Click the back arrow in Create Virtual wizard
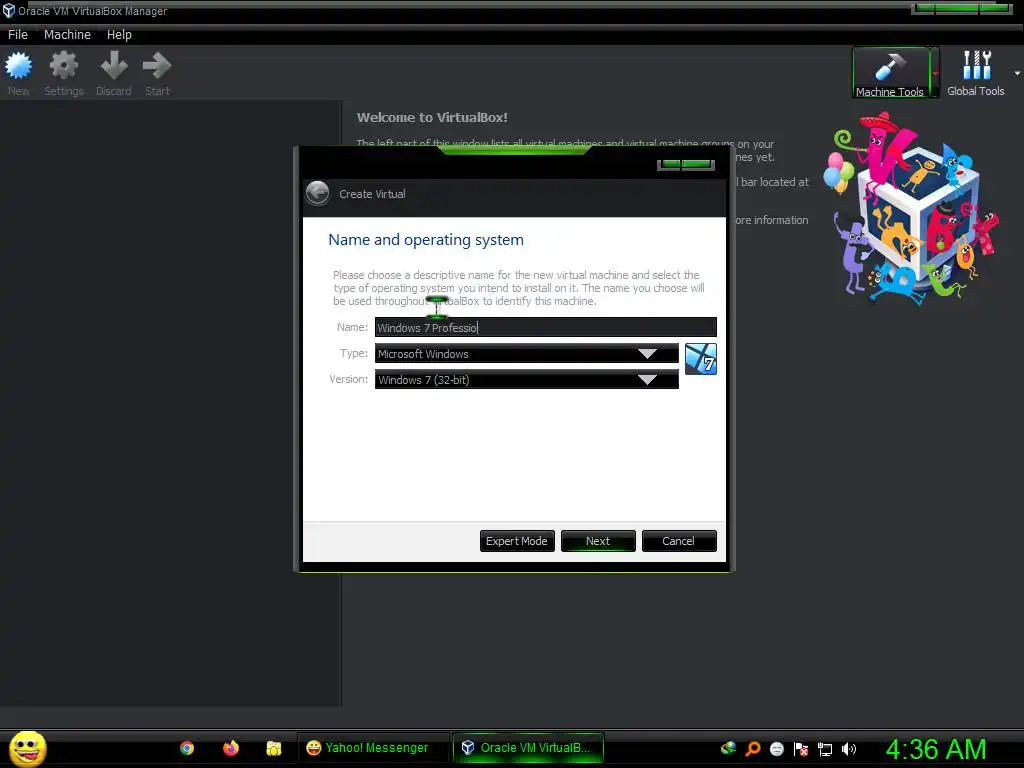 click(318, 193)
